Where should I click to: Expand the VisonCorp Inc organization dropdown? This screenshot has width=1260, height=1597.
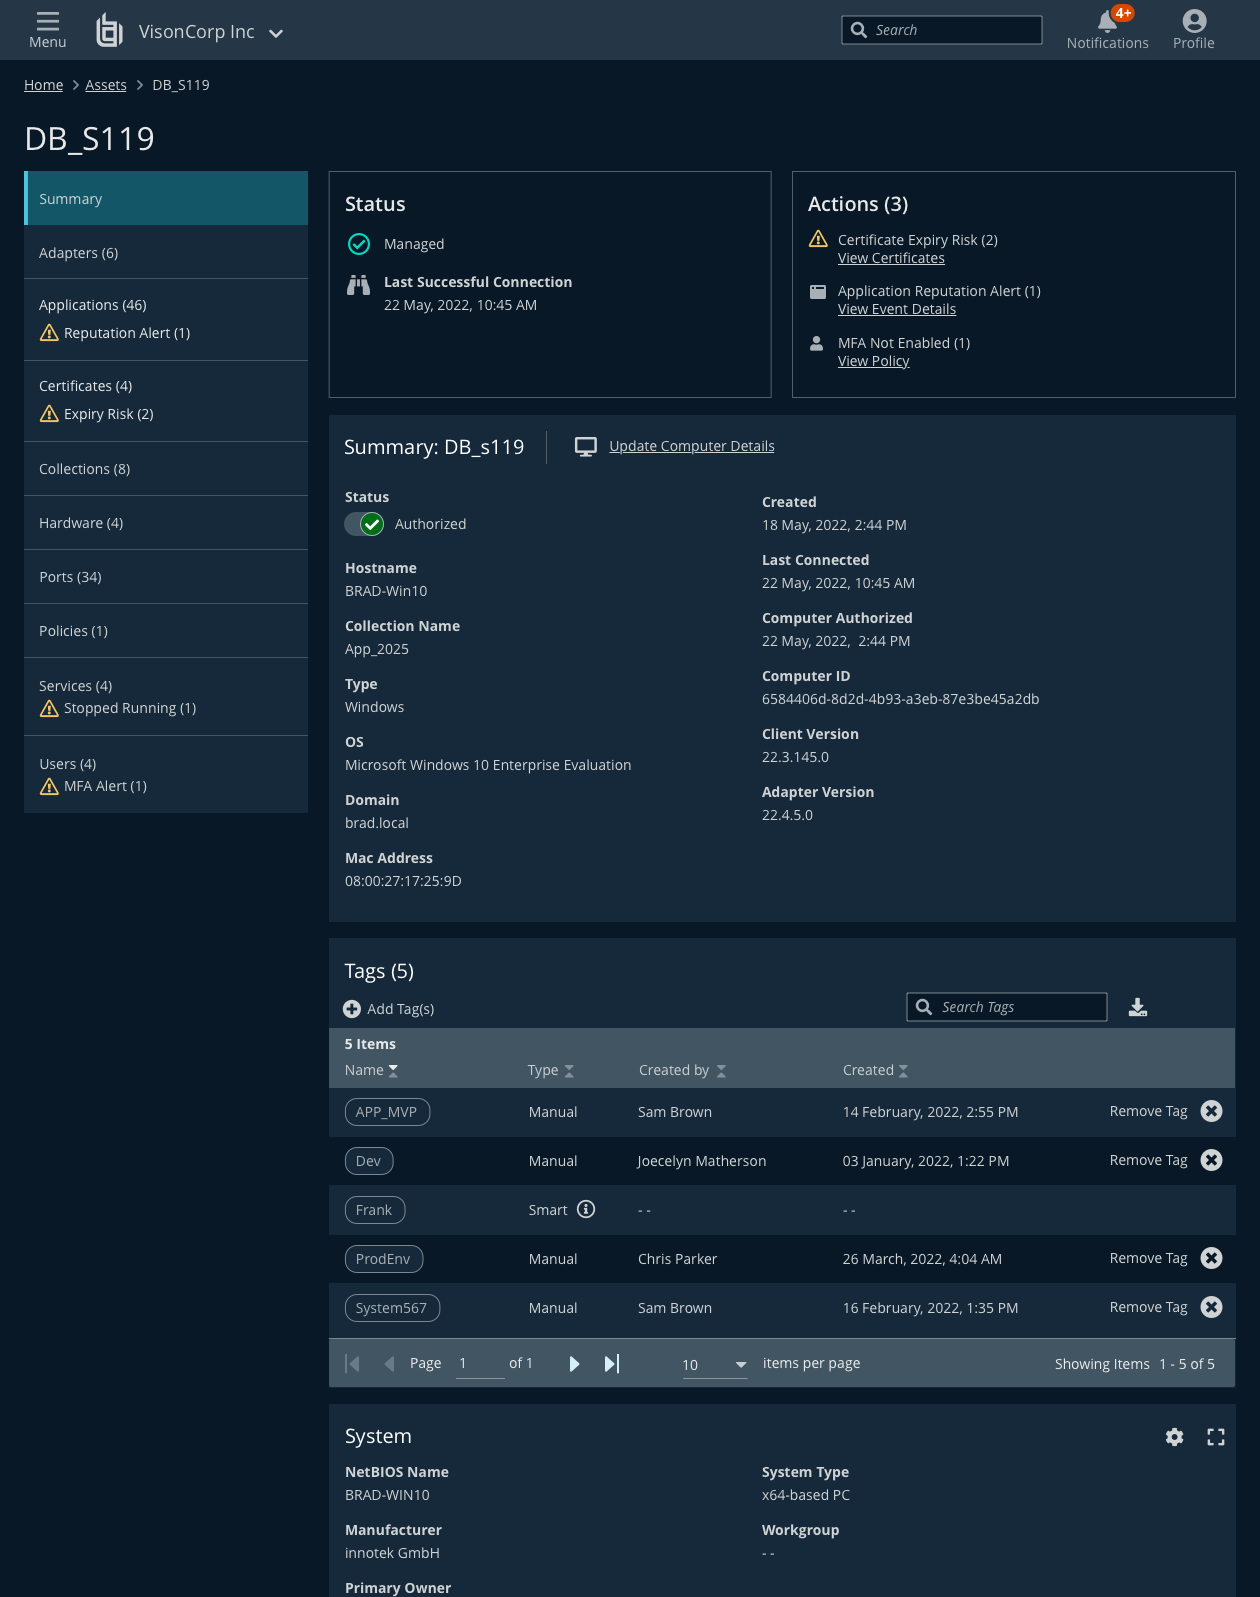(x=276, y=33)
